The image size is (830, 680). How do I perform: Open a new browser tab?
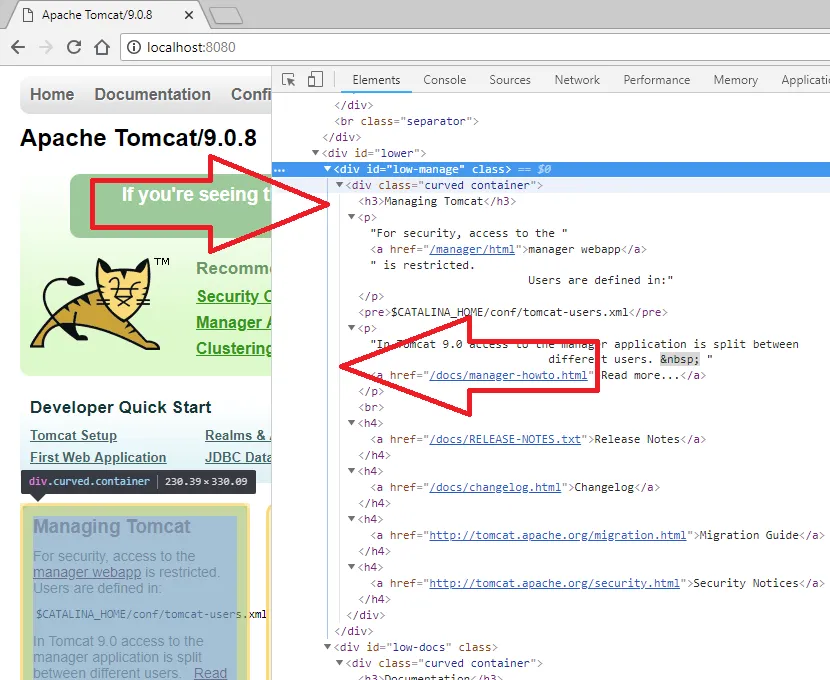(x=227, y=16)
